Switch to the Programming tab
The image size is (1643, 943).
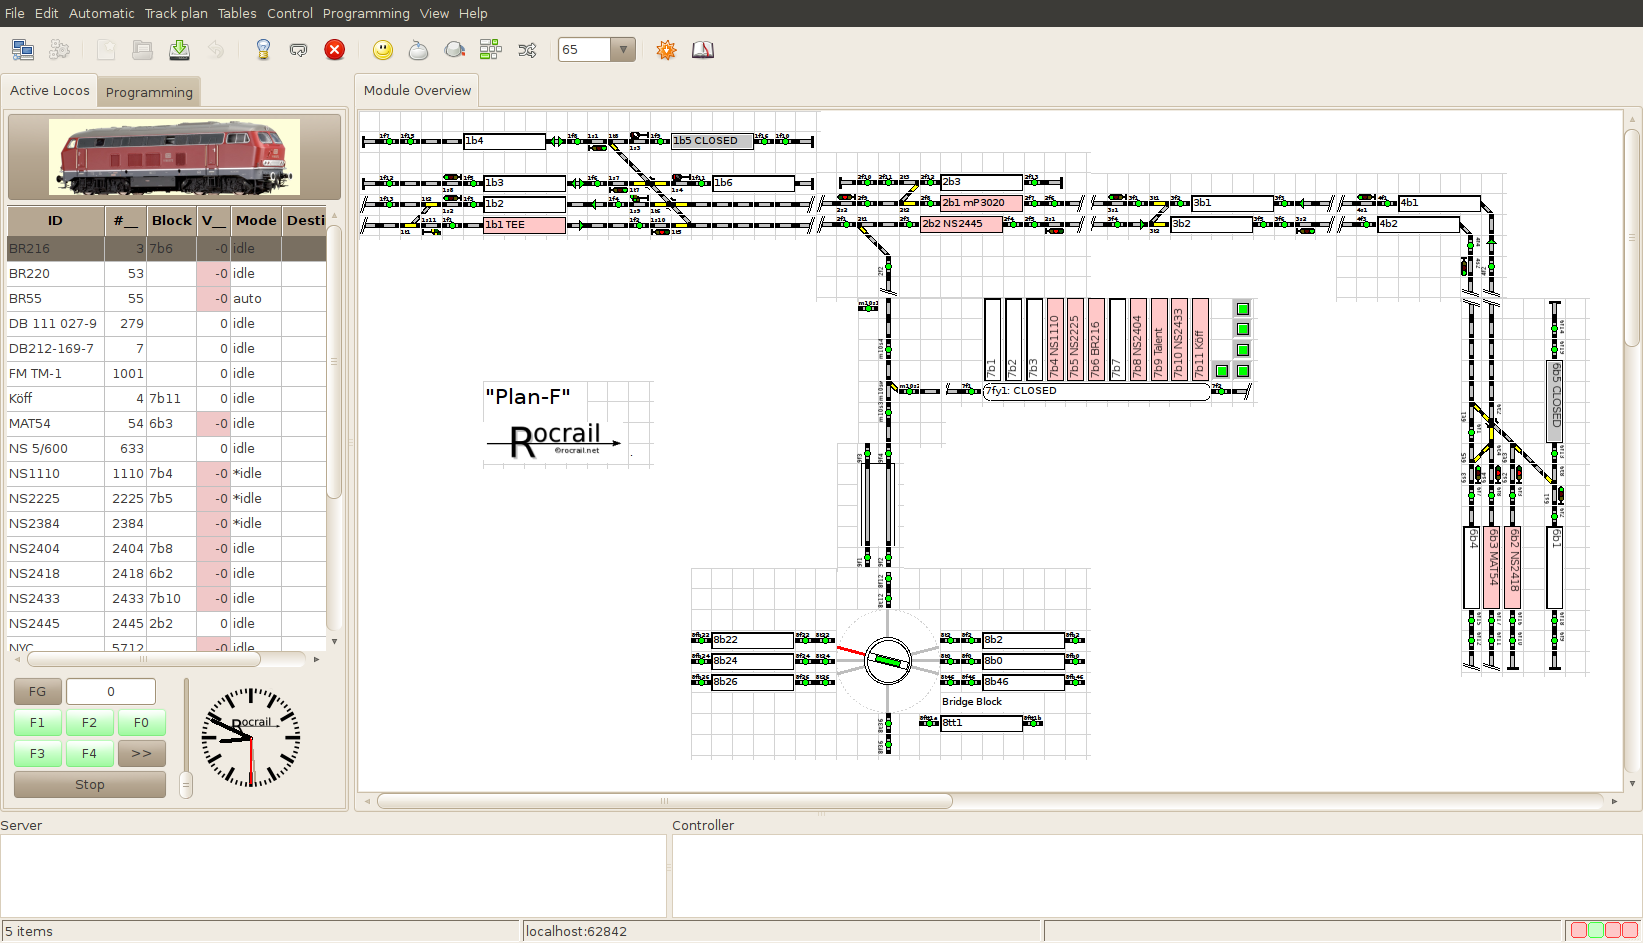click(149, 92)
